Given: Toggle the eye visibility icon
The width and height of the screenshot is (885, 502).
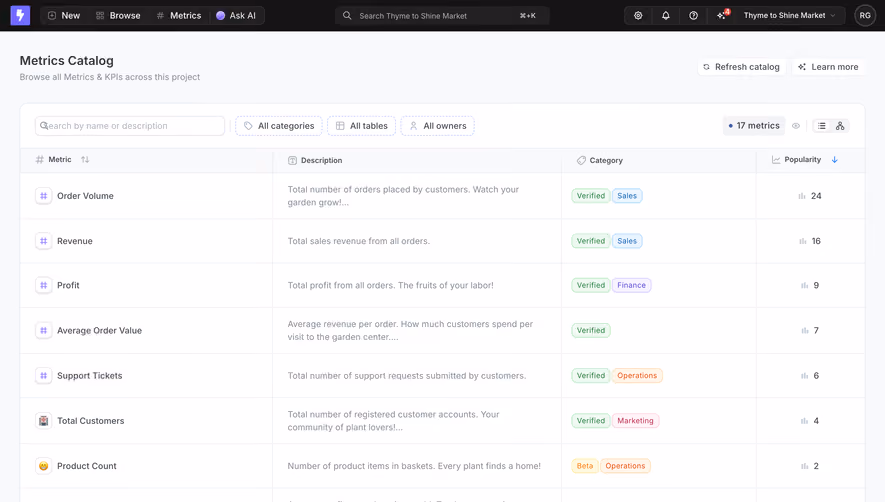Looking at the screenshot, I should pyautogui.click(x=796, y=125).
